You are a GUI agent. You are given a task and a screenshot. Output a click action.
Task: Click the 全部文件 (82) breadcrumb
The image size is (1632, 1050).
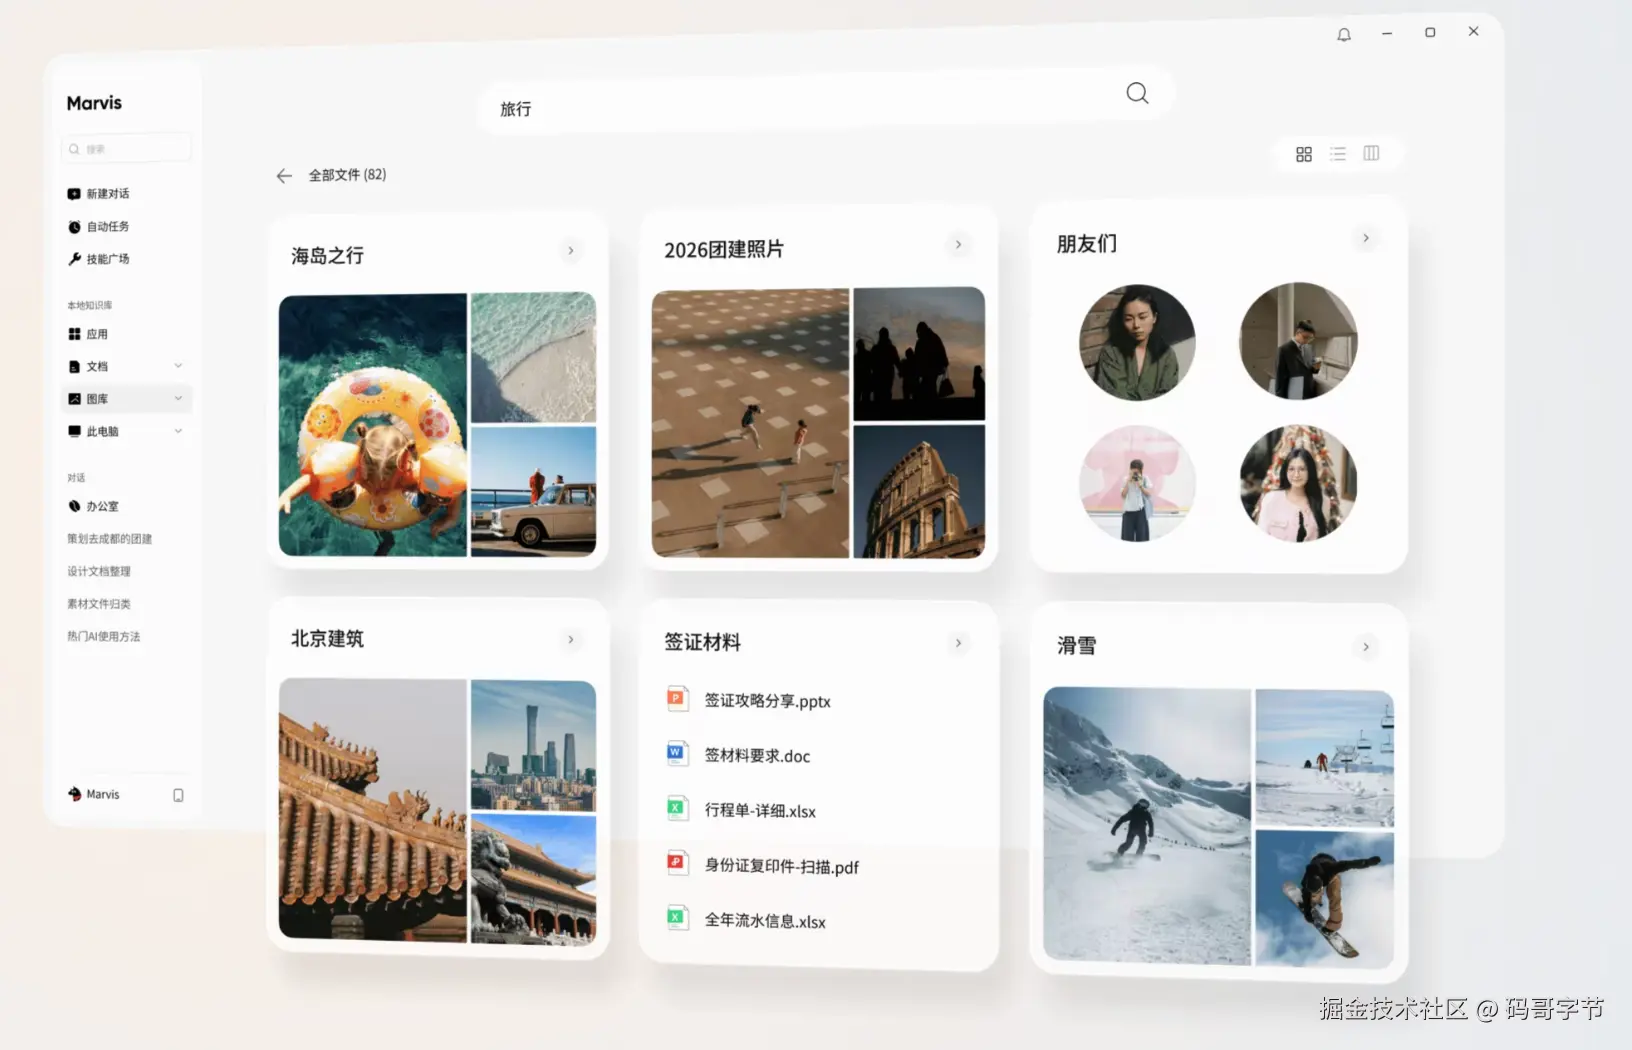coord(347,175)
